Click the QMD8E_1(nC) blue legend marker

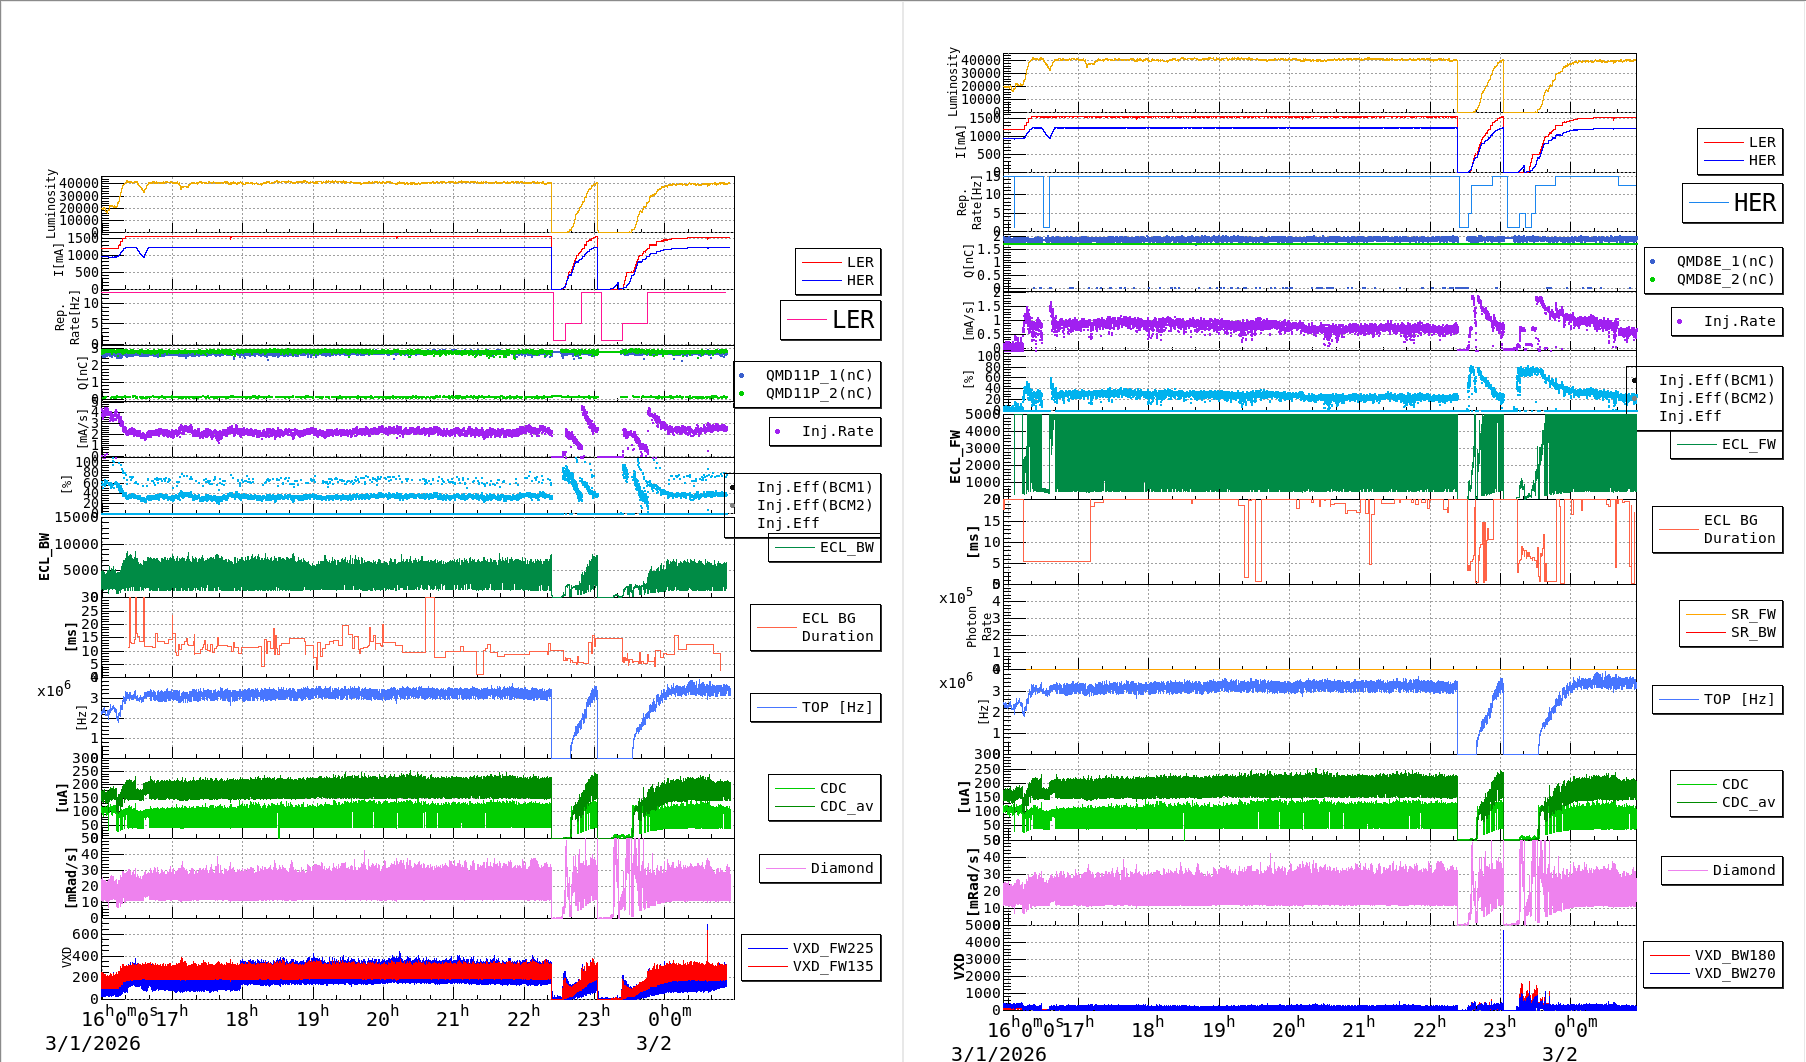(1652, 262)
